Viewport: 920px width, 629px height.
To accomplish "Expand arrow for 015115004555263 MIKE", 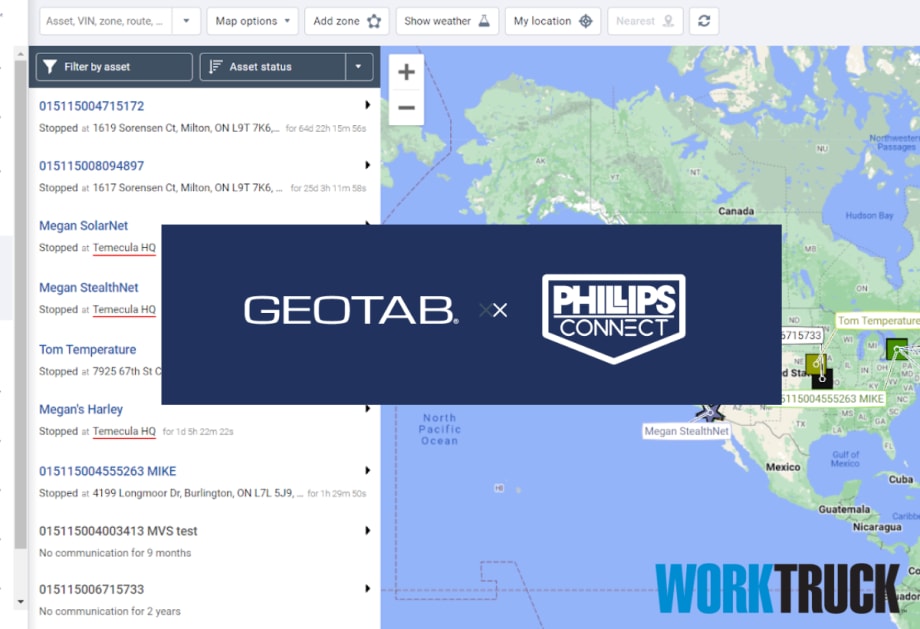I will tap(367, 470).
